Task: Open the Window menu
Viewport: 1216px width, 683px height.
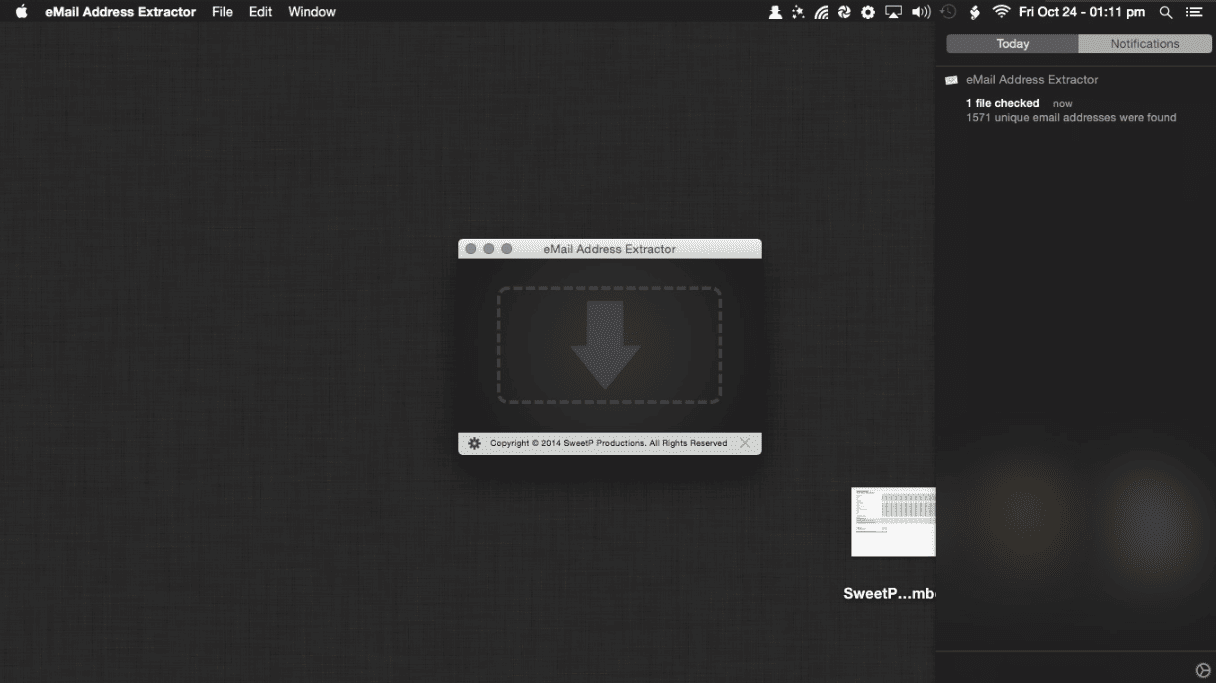Action: tap(312, 12)
